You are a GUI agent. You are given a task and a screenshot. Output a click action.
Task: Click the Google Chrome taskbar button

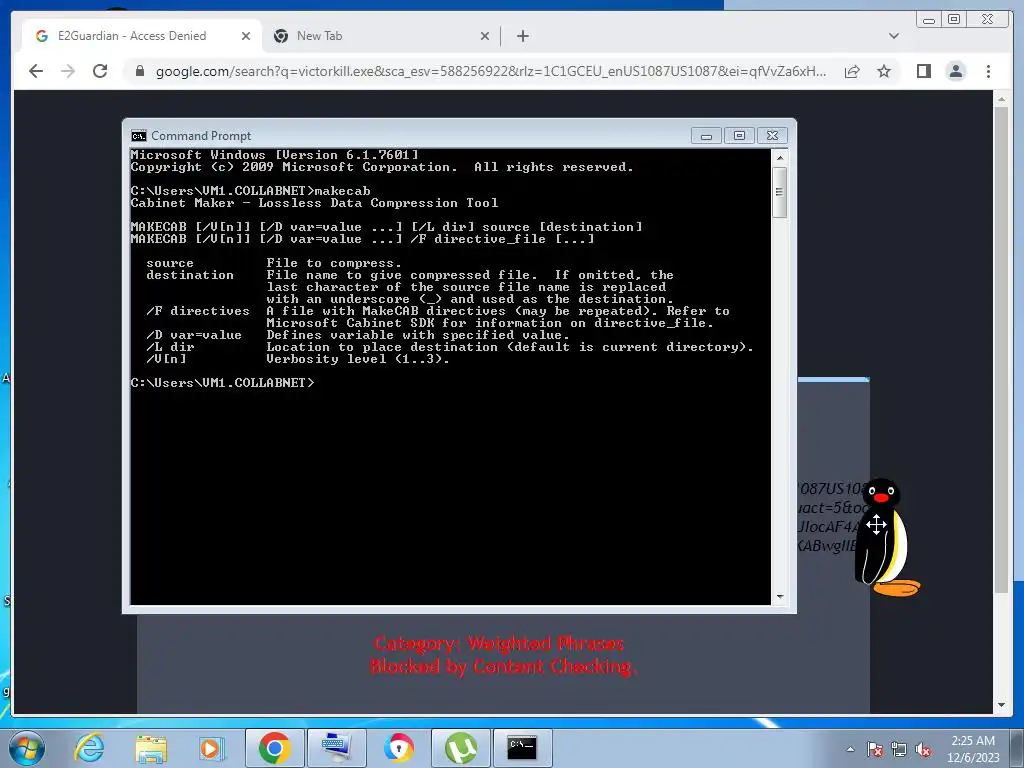pos(274,748)
